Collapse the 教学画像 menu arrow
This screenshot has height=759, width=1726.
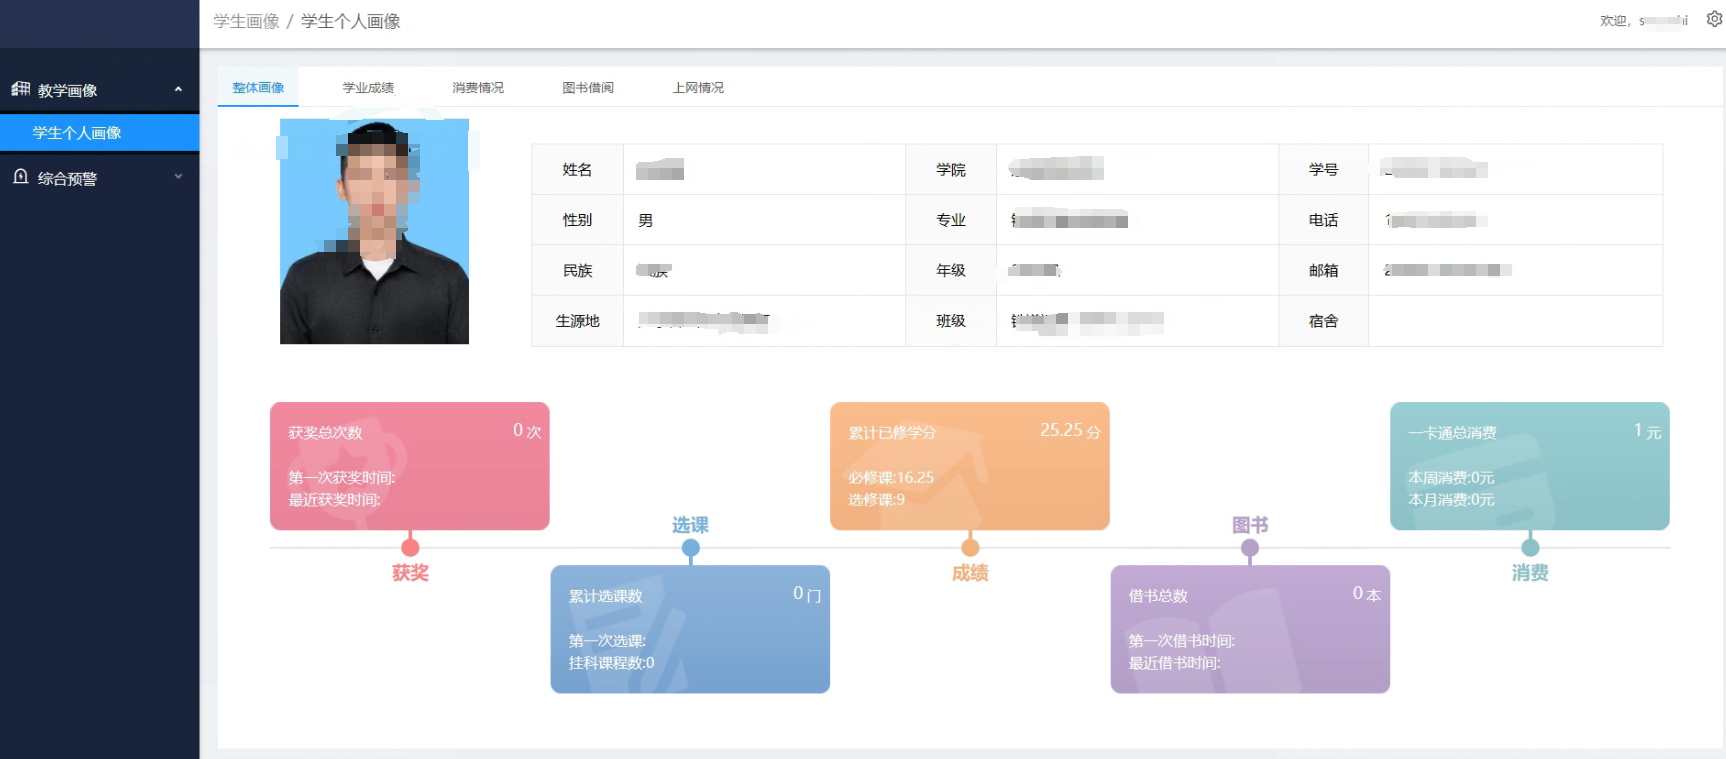[178, 89]
